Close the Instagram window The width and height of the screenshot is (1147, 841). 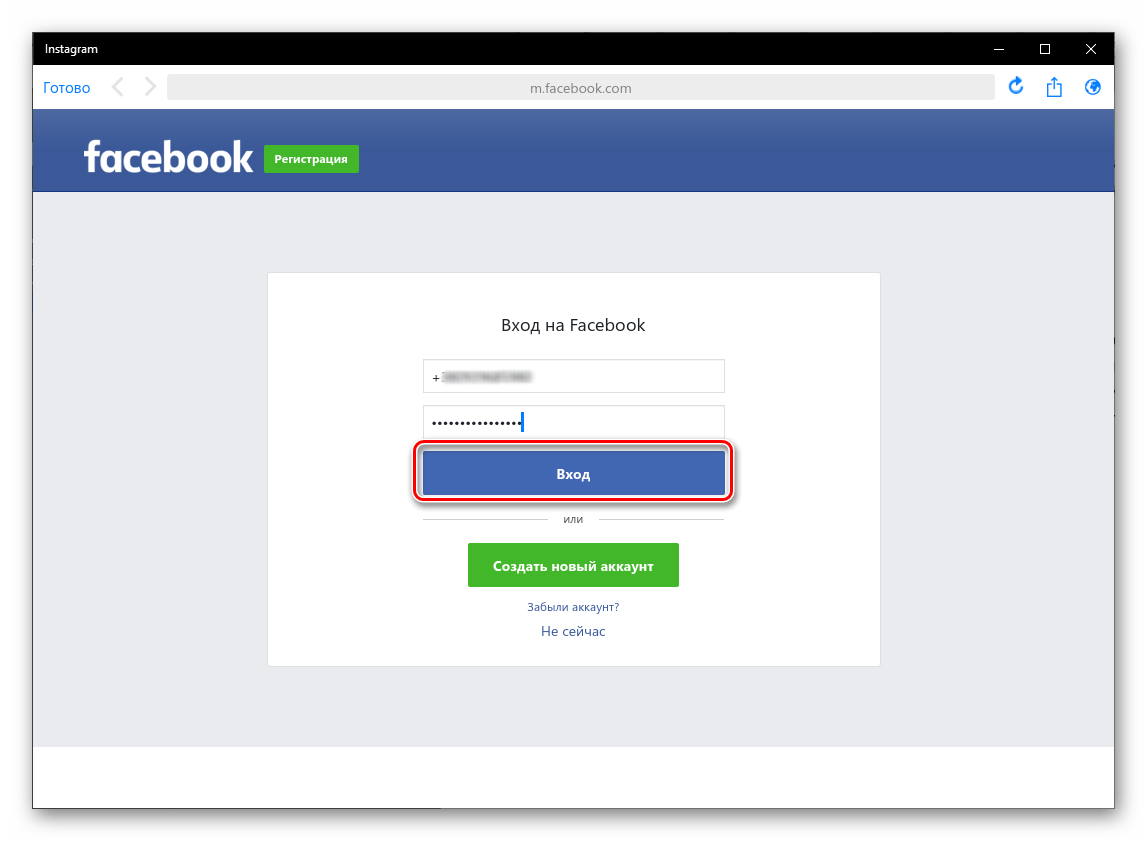point(1091,49)
